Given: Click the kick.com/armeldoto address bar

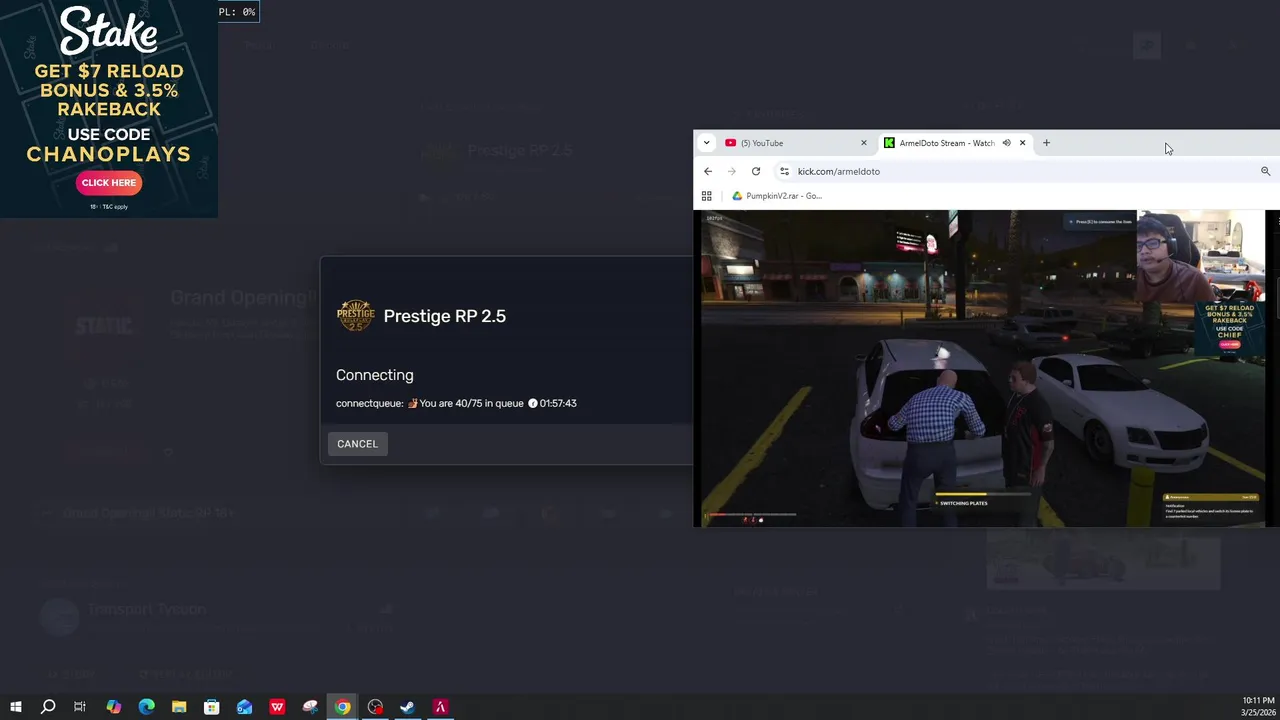Looking at the screenshot, I should click(1020, 171).
